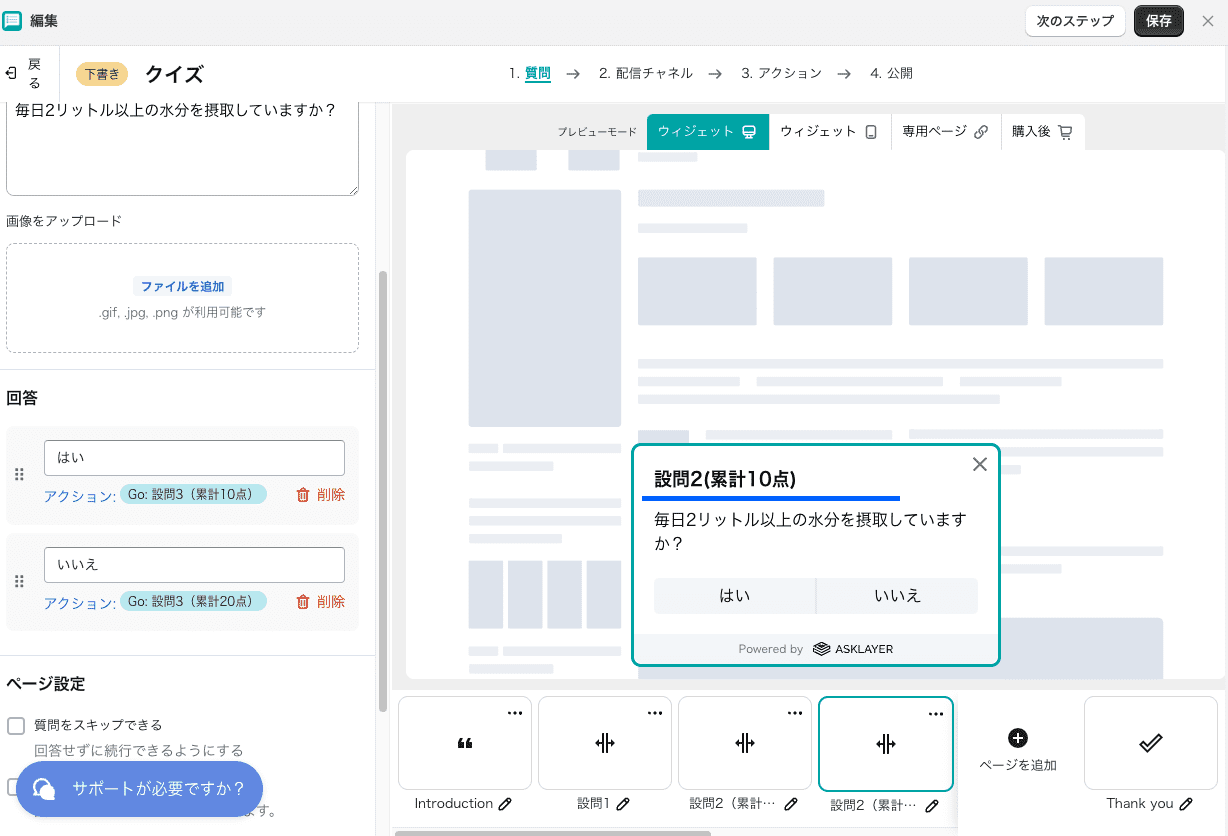The width and height of the screenshot is (1228, 836).
Task: Open the three-dot menu on the selected 設問2 card
Action: [x=936, y=713]
